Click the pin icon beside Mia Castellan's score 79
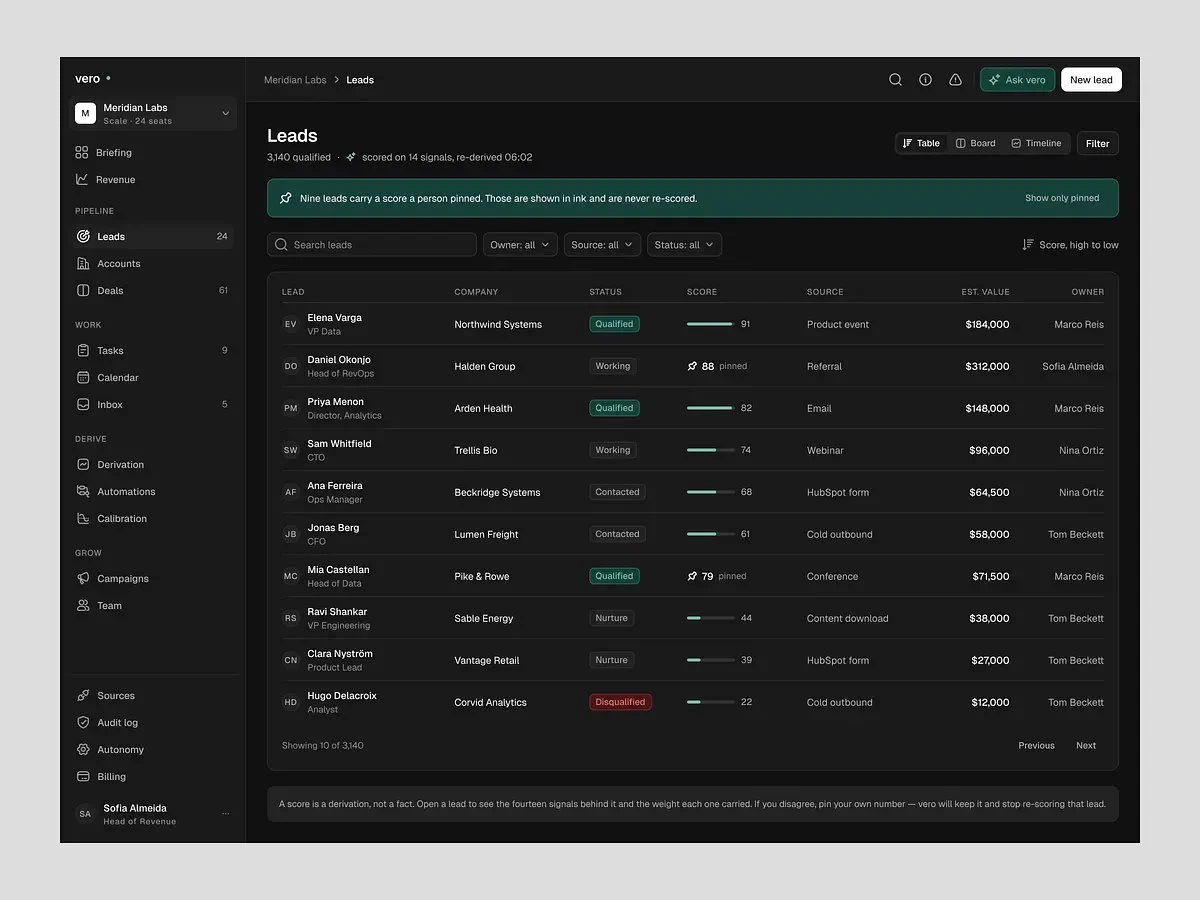Screen dimensions: 1200x900 tap(692, 576)
